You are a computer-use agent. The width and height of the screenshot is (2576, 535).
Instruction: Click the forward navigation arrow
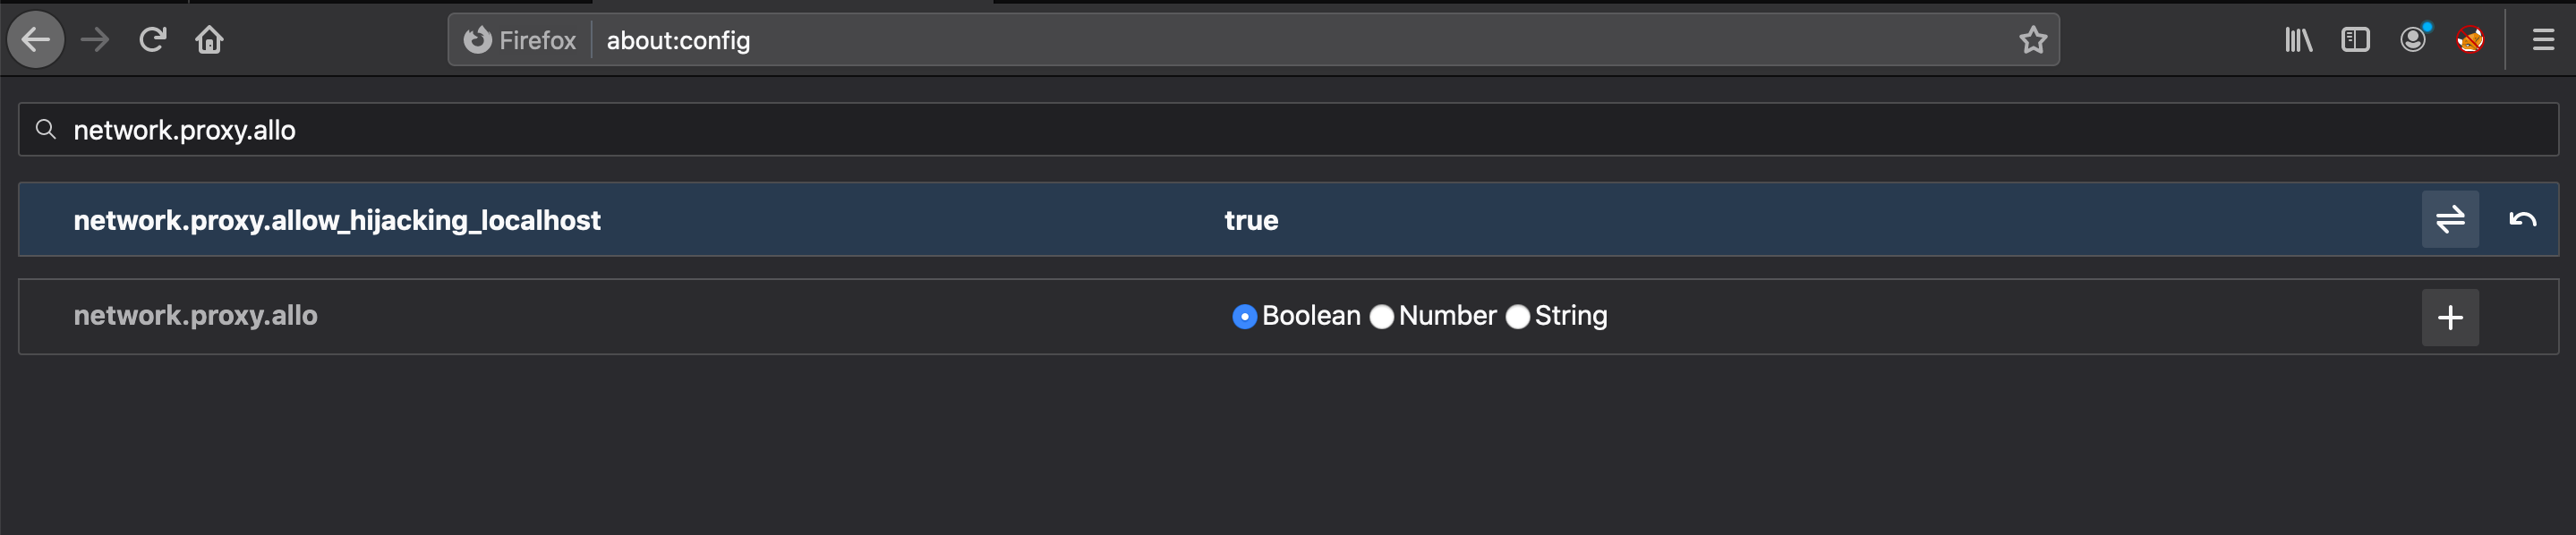tap(95, 40)
